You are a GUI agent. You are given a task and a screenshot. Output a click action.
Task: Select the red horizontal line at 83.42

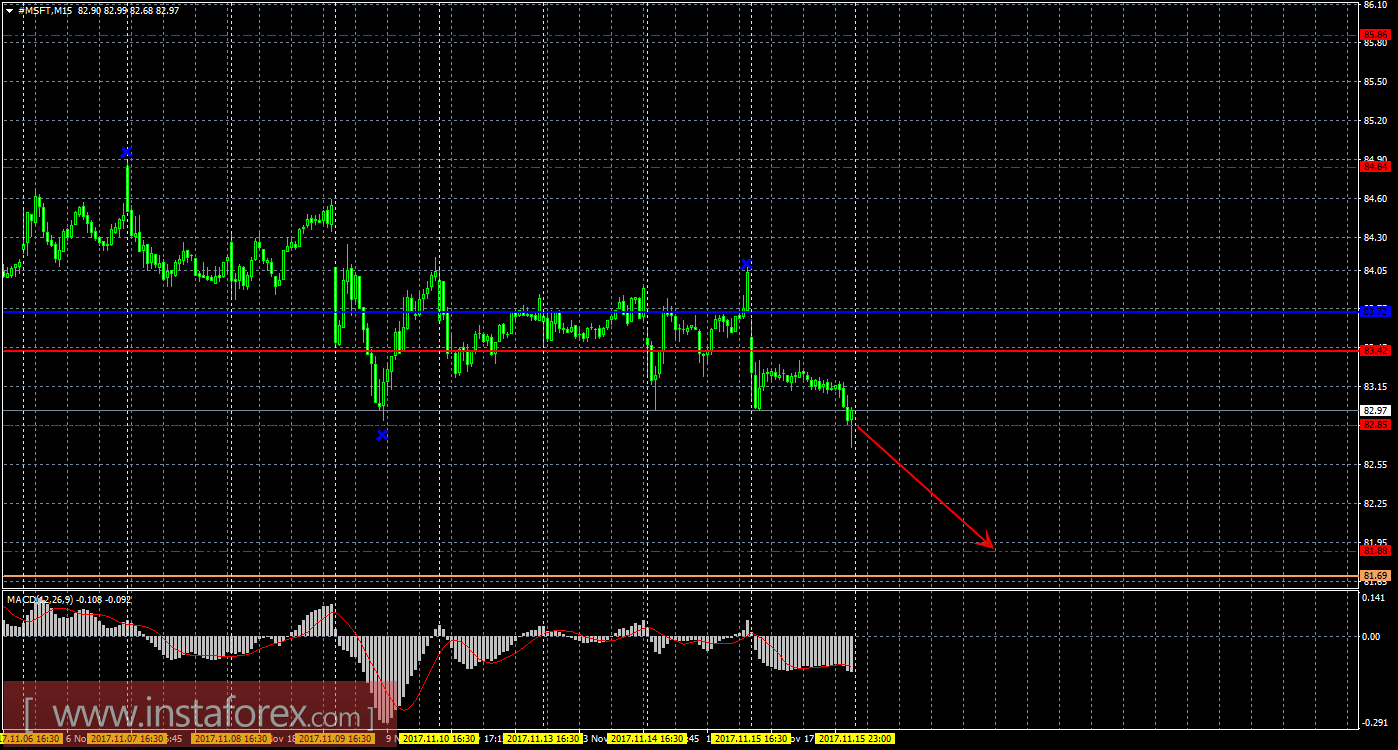coord(680,350)
